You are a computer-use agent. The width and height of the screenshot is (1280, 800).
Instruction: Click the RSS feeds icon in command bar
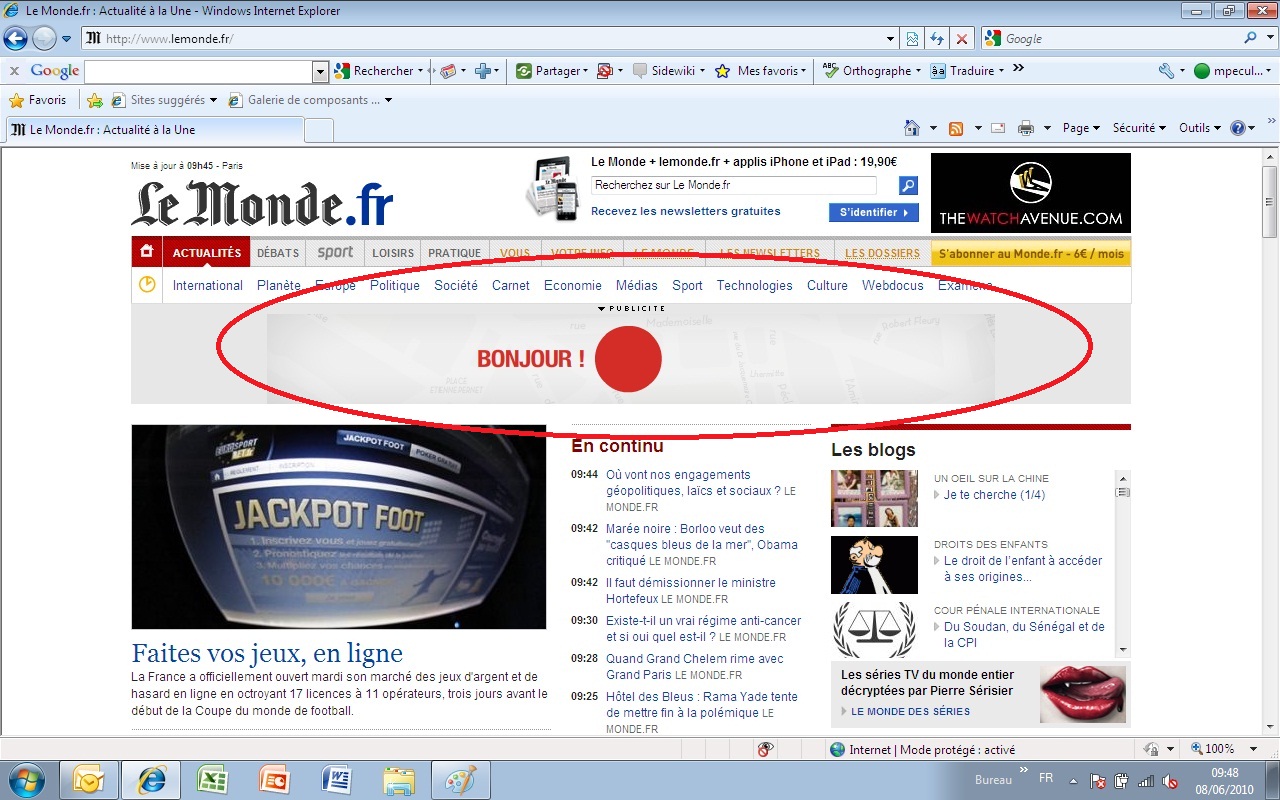click(956, 128)
